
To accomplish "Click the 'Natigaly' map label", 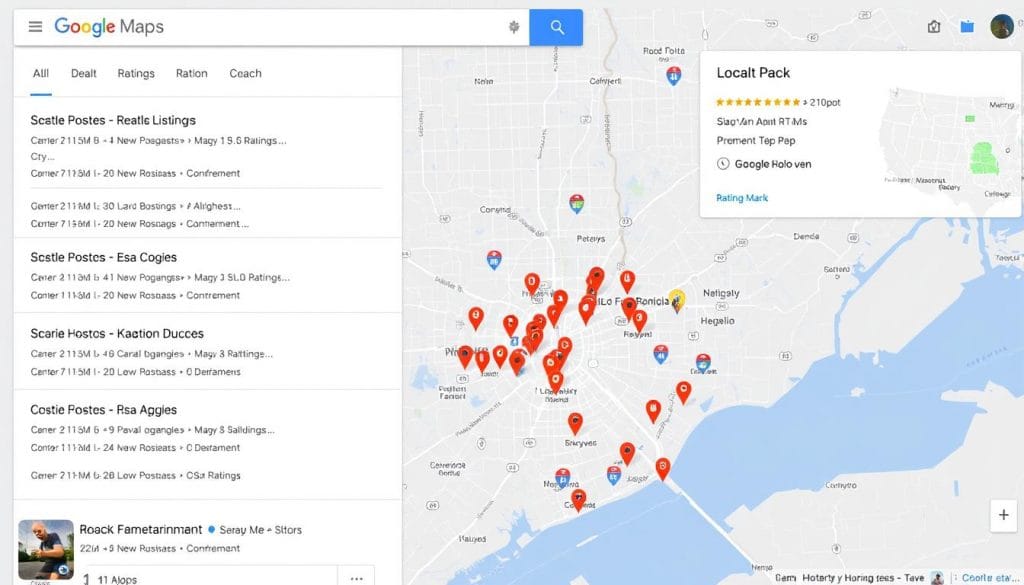I will click(721, 293).
